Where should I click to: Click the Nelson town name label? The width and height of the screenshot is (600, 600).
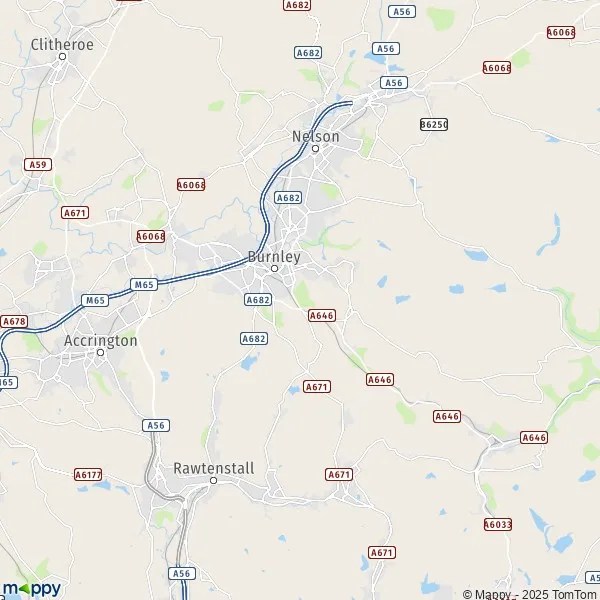point(316,137)
